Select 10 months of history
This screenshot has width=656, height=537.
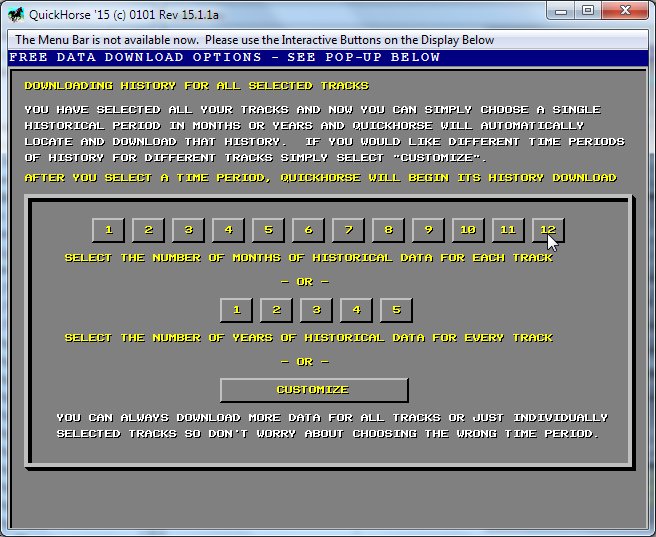point(468,230)
